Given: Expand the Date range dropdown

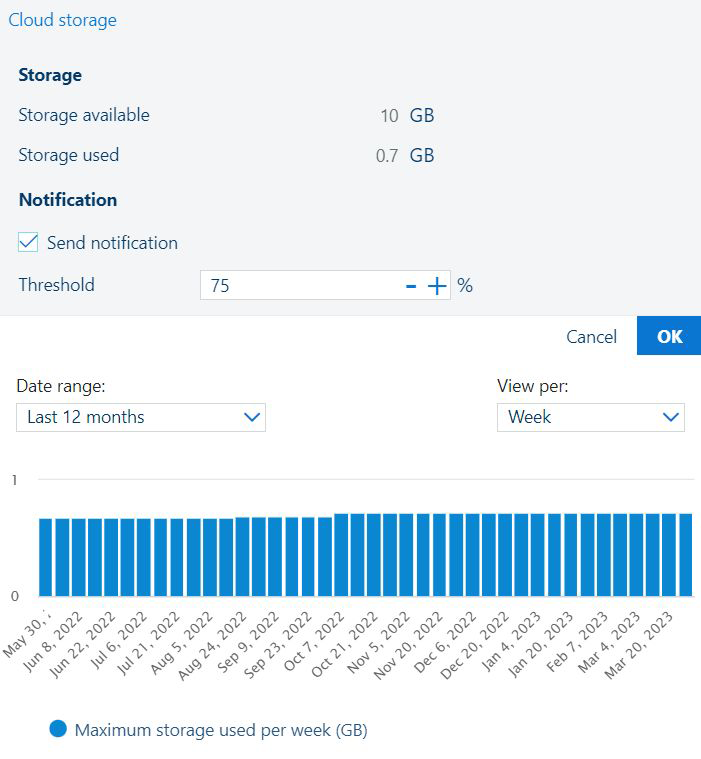Looking at the screenshot, I should tap(141, 417).
